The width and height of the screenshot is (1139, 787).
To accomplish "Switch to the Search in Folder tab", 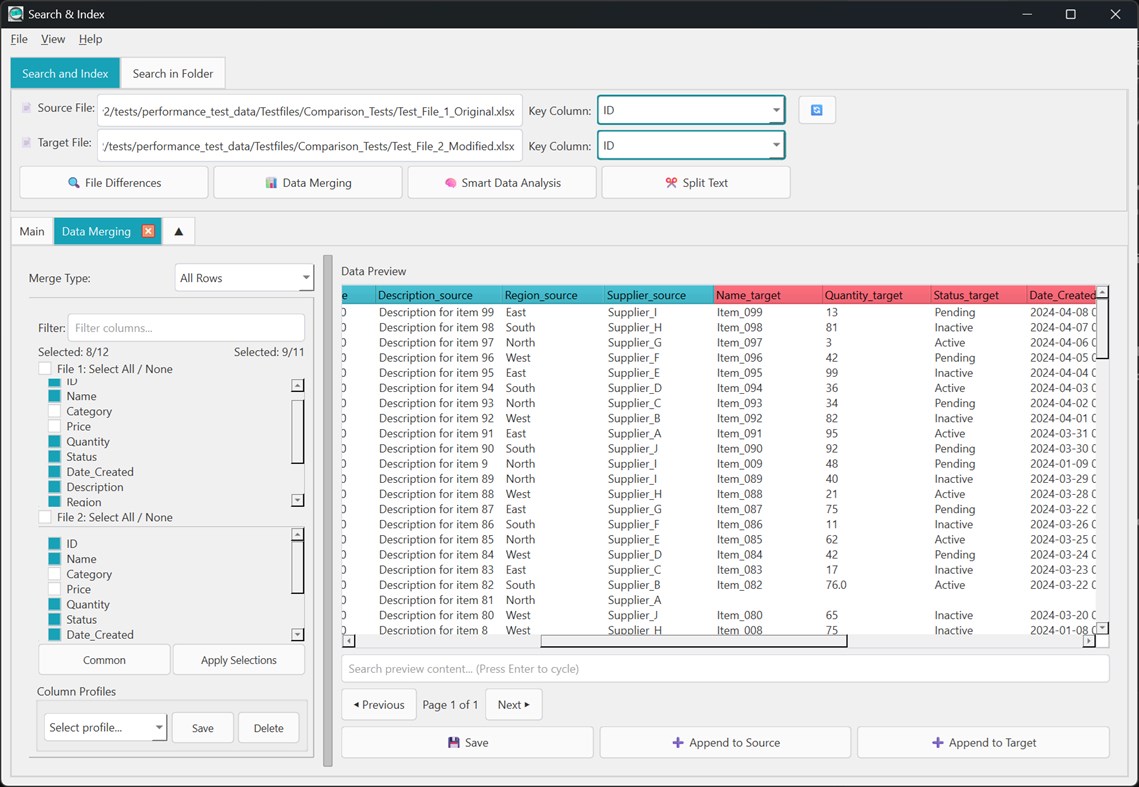I will point(171,73).
